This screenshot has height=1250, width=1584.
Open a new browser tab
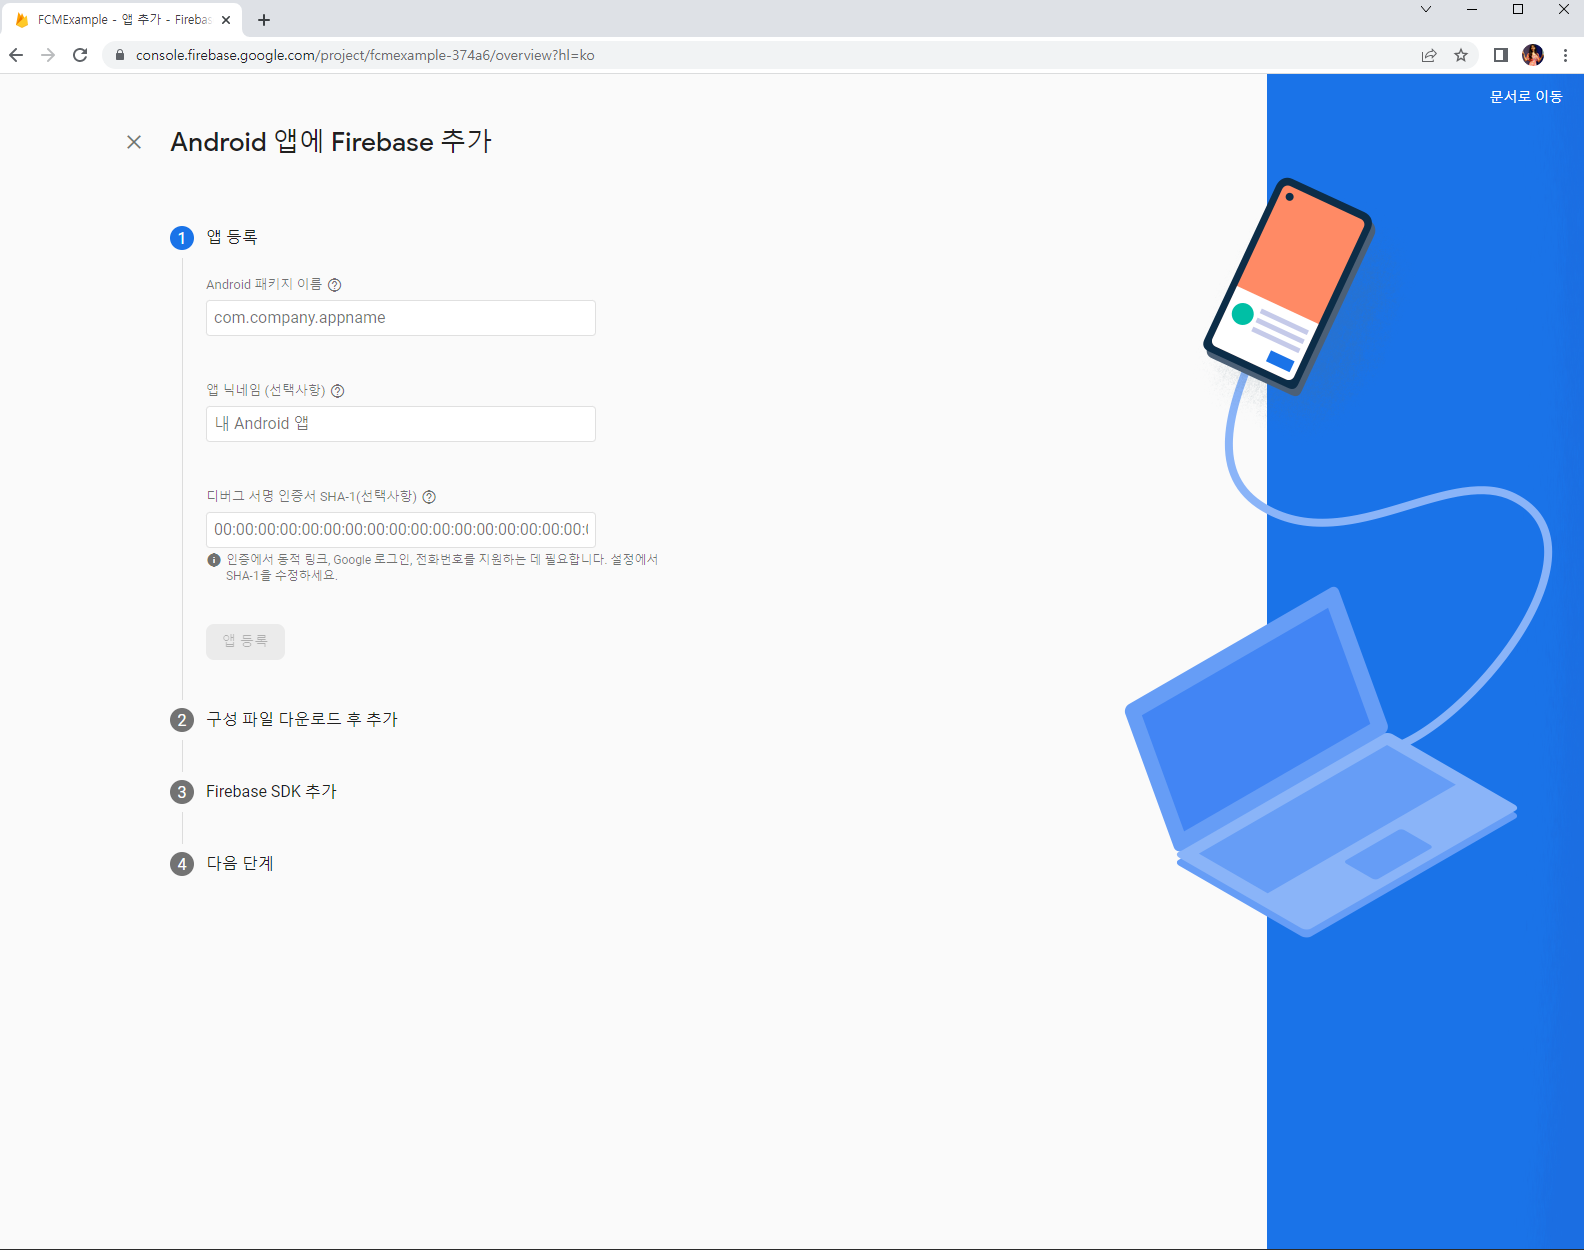coord(264,20)
